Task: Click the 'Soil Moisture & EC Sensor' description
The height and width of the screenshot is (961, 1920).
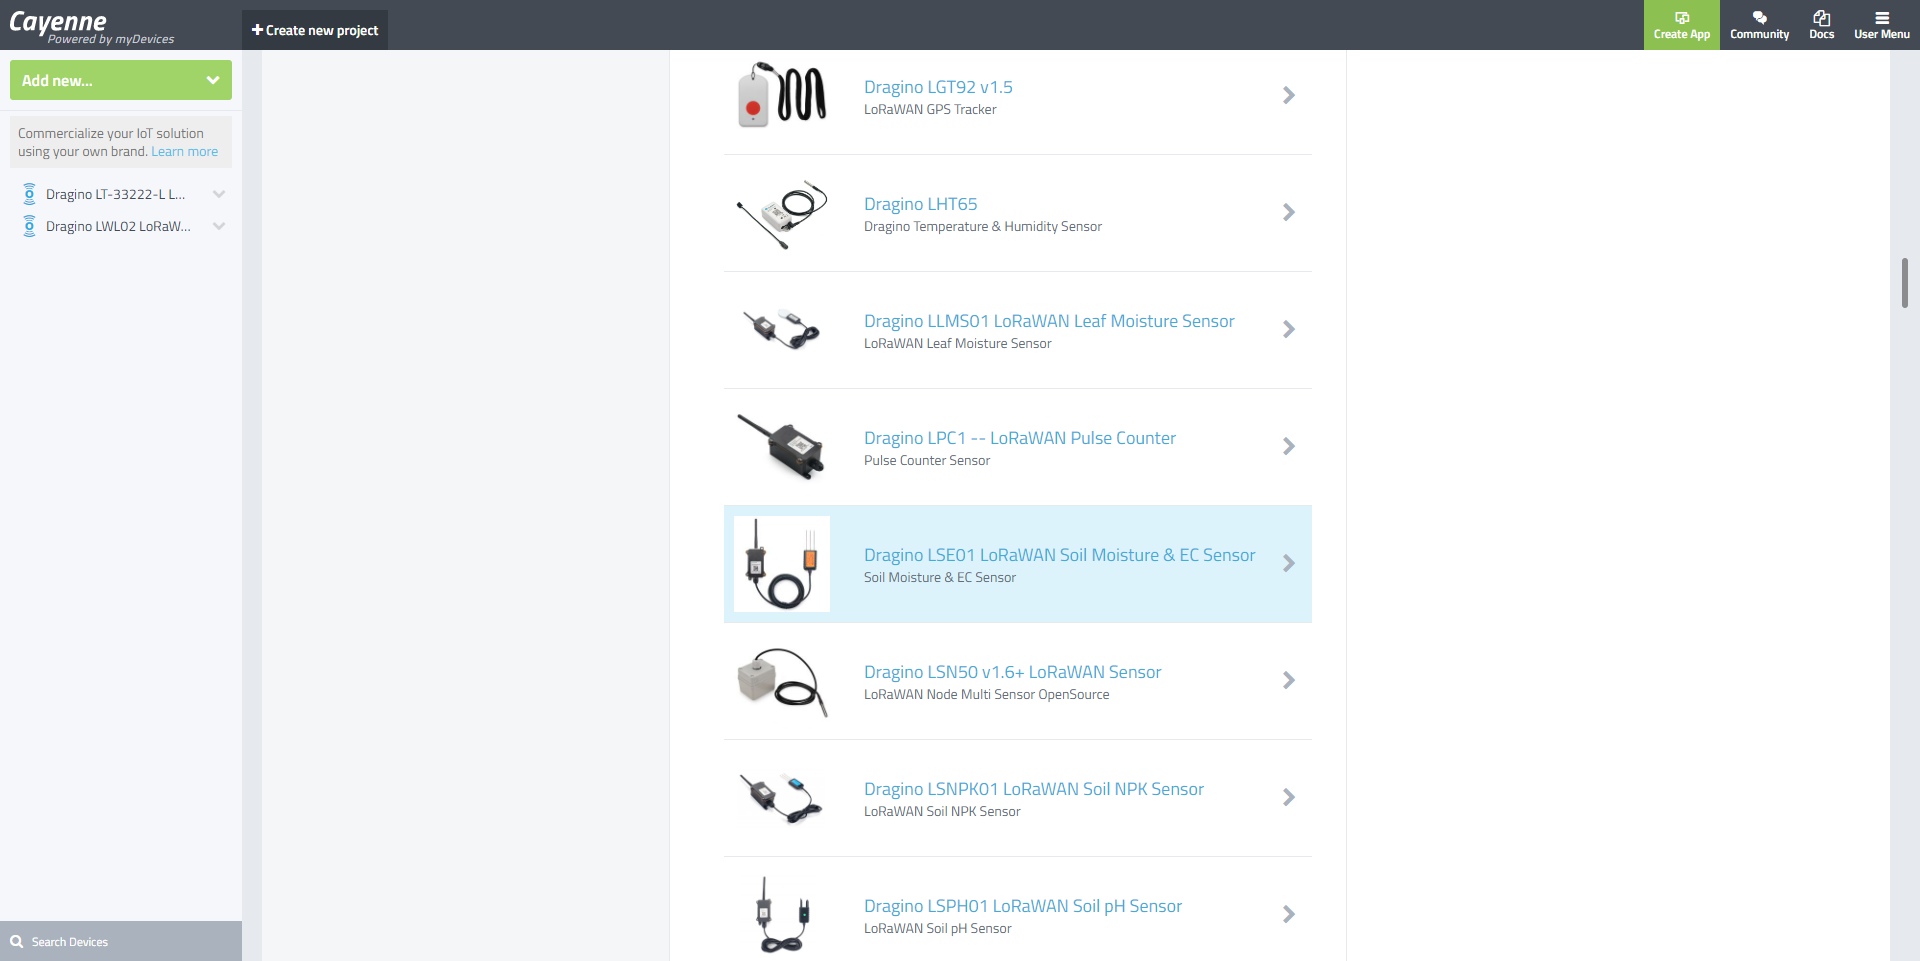Action: (940, 578)
